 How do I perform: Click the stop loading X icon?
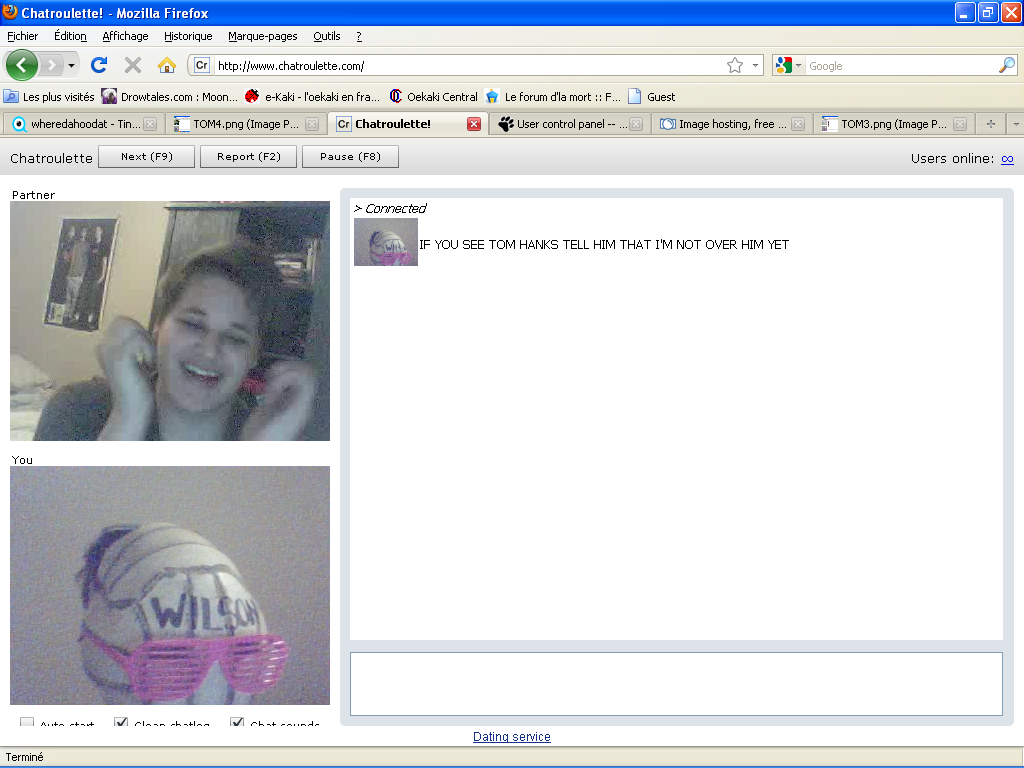click(132, 66)
